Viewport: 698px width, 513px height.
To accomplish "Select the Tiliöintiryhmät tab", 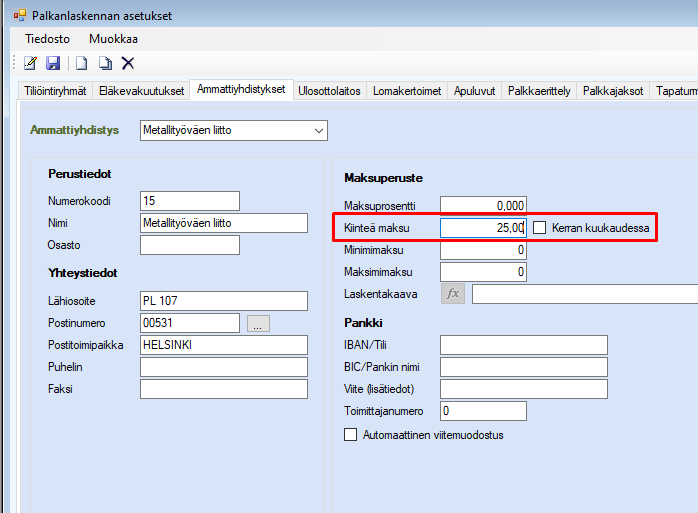I will (55, 91).
